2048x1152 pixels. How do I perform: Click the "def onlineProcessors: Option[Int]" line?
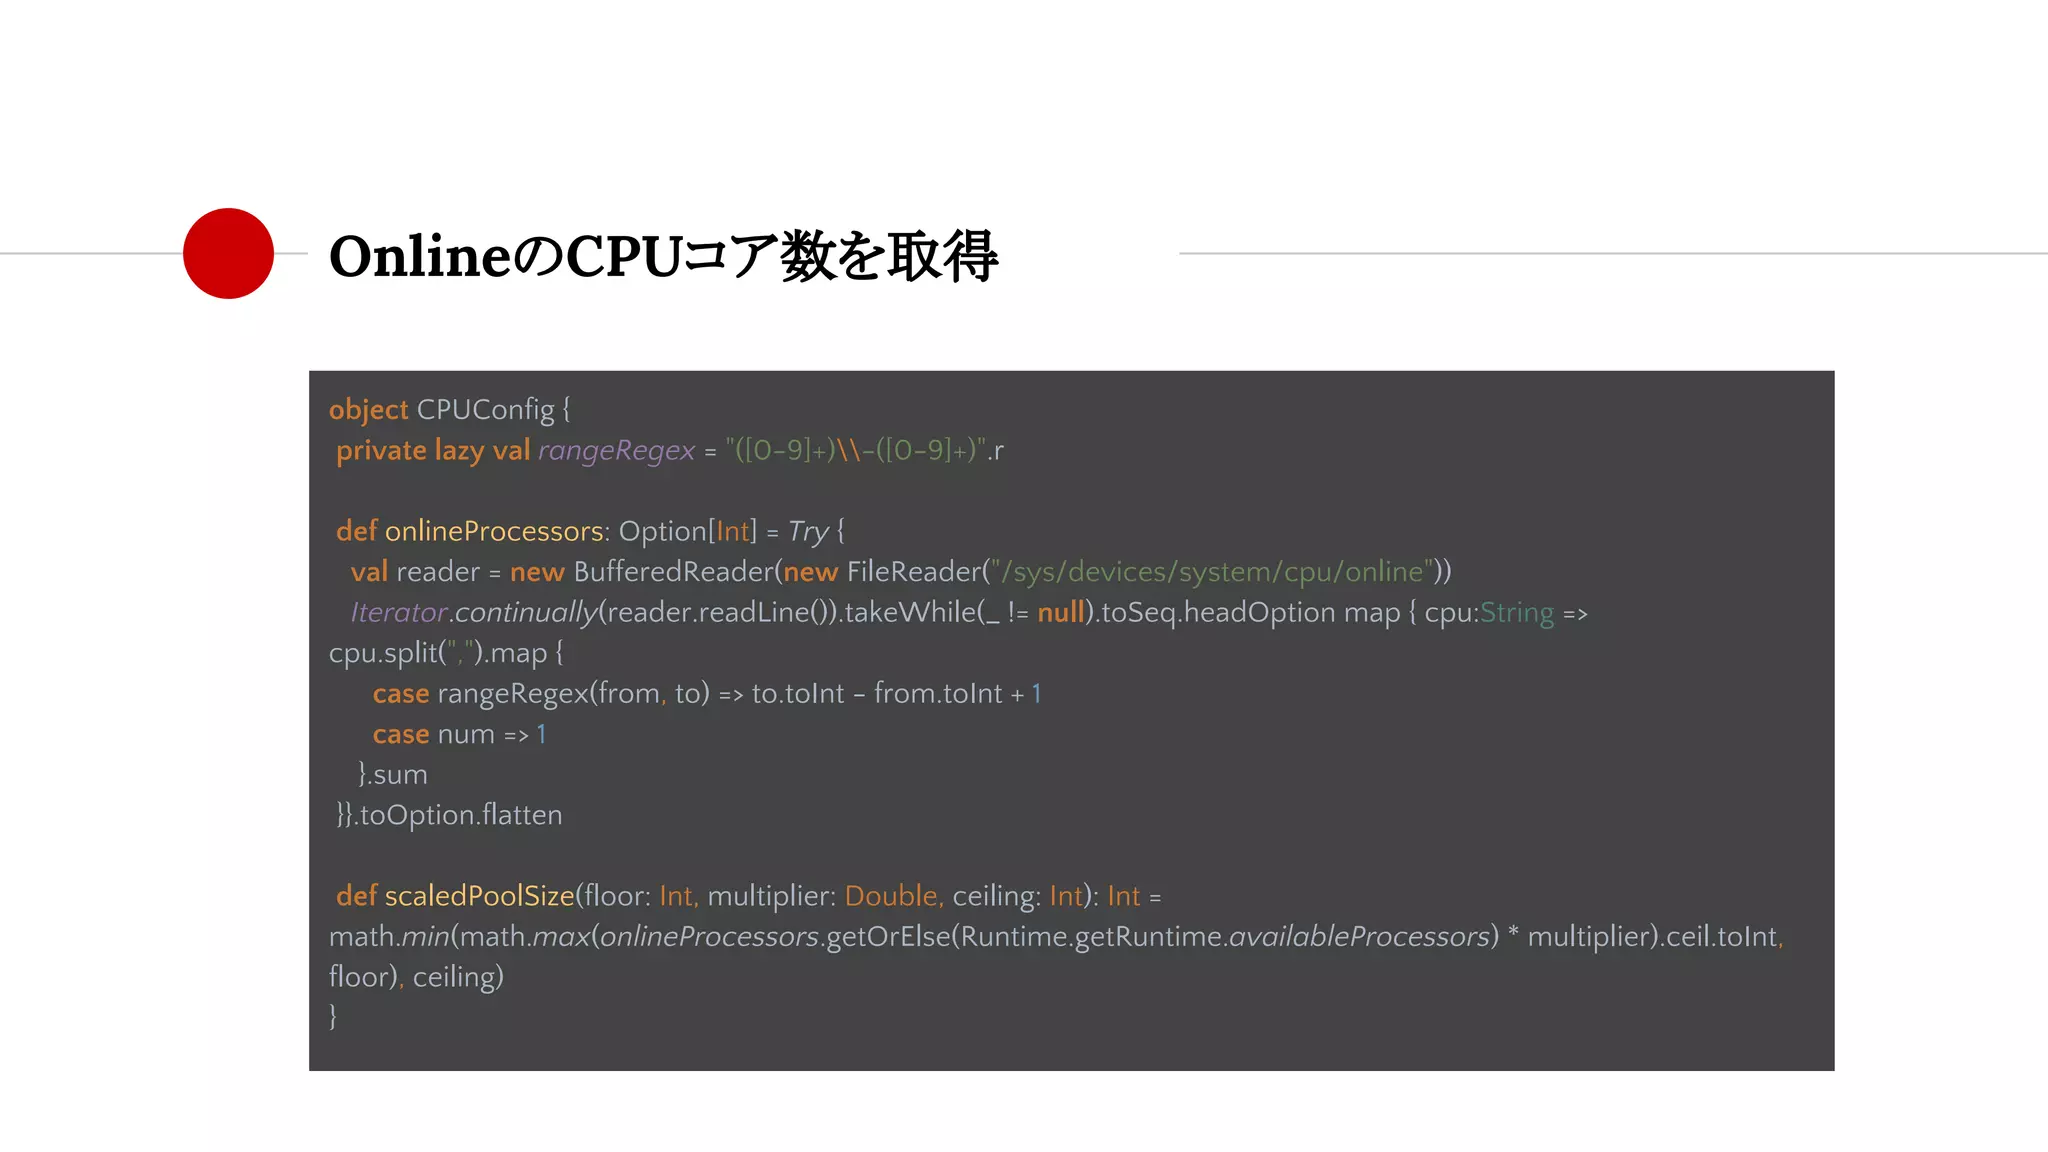[590, 531]
